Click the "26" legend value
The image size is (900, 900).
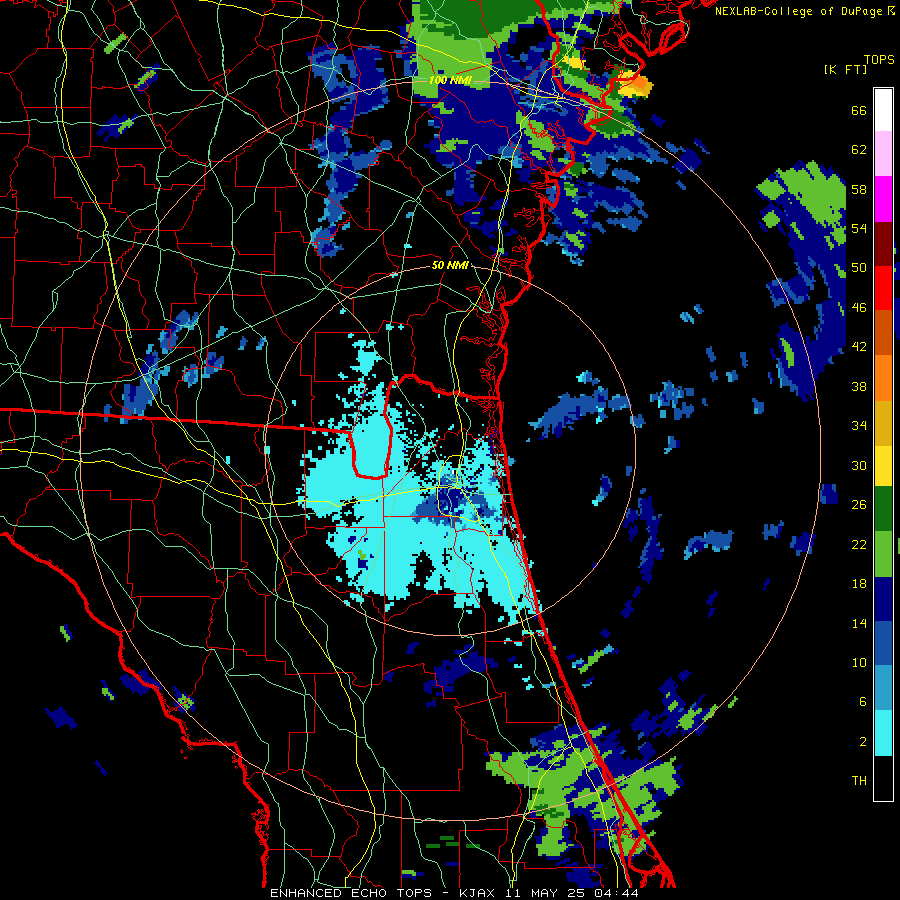(x=859, y=505)
